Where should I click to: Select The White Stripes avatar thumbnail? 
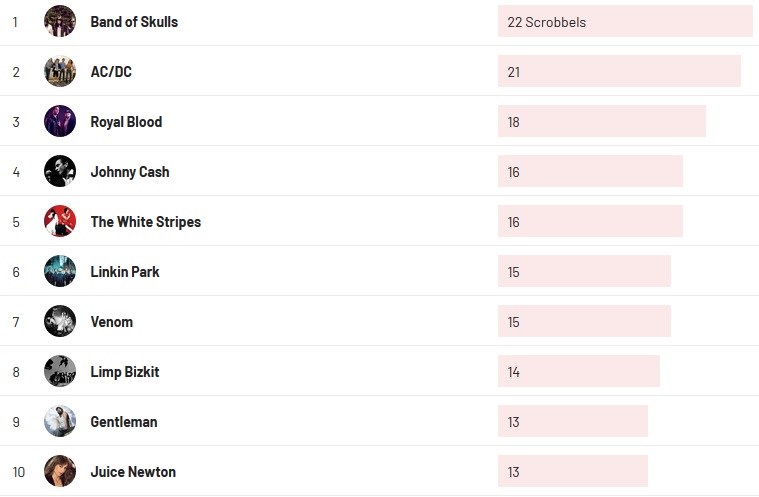[x=60, y=221]
